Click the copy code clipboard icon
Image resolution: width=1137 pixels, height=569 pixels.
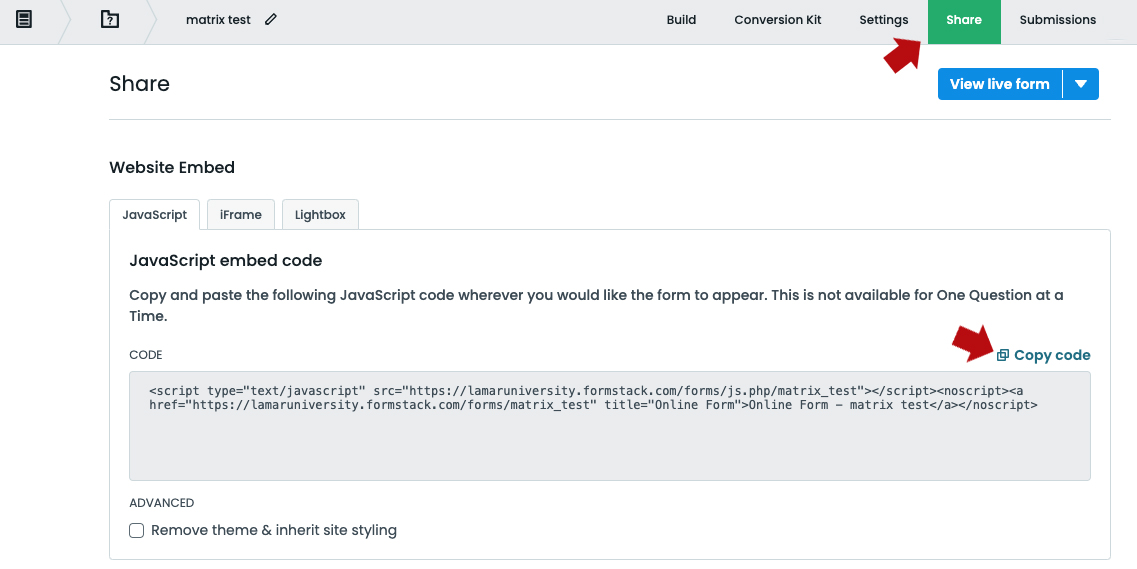pyautogui.click(x=1003, y=355)
